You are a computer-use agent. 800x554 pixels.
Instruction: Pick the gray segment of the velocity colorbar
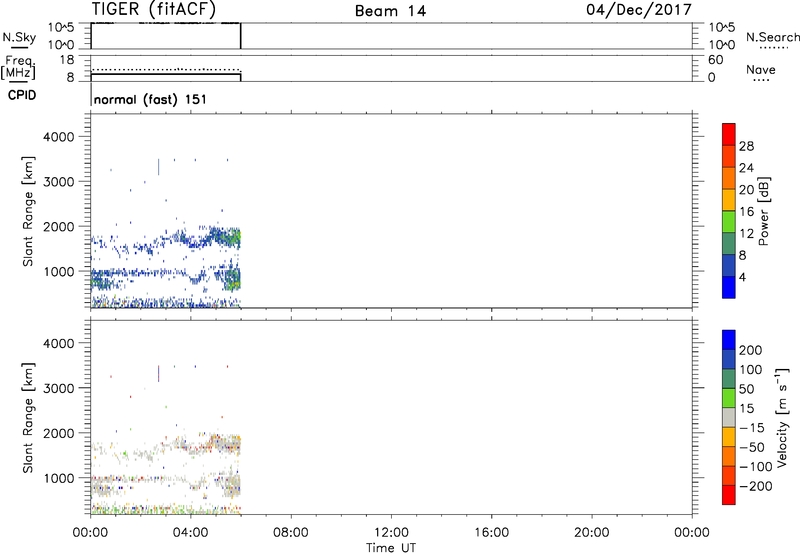tap(729, 418)
